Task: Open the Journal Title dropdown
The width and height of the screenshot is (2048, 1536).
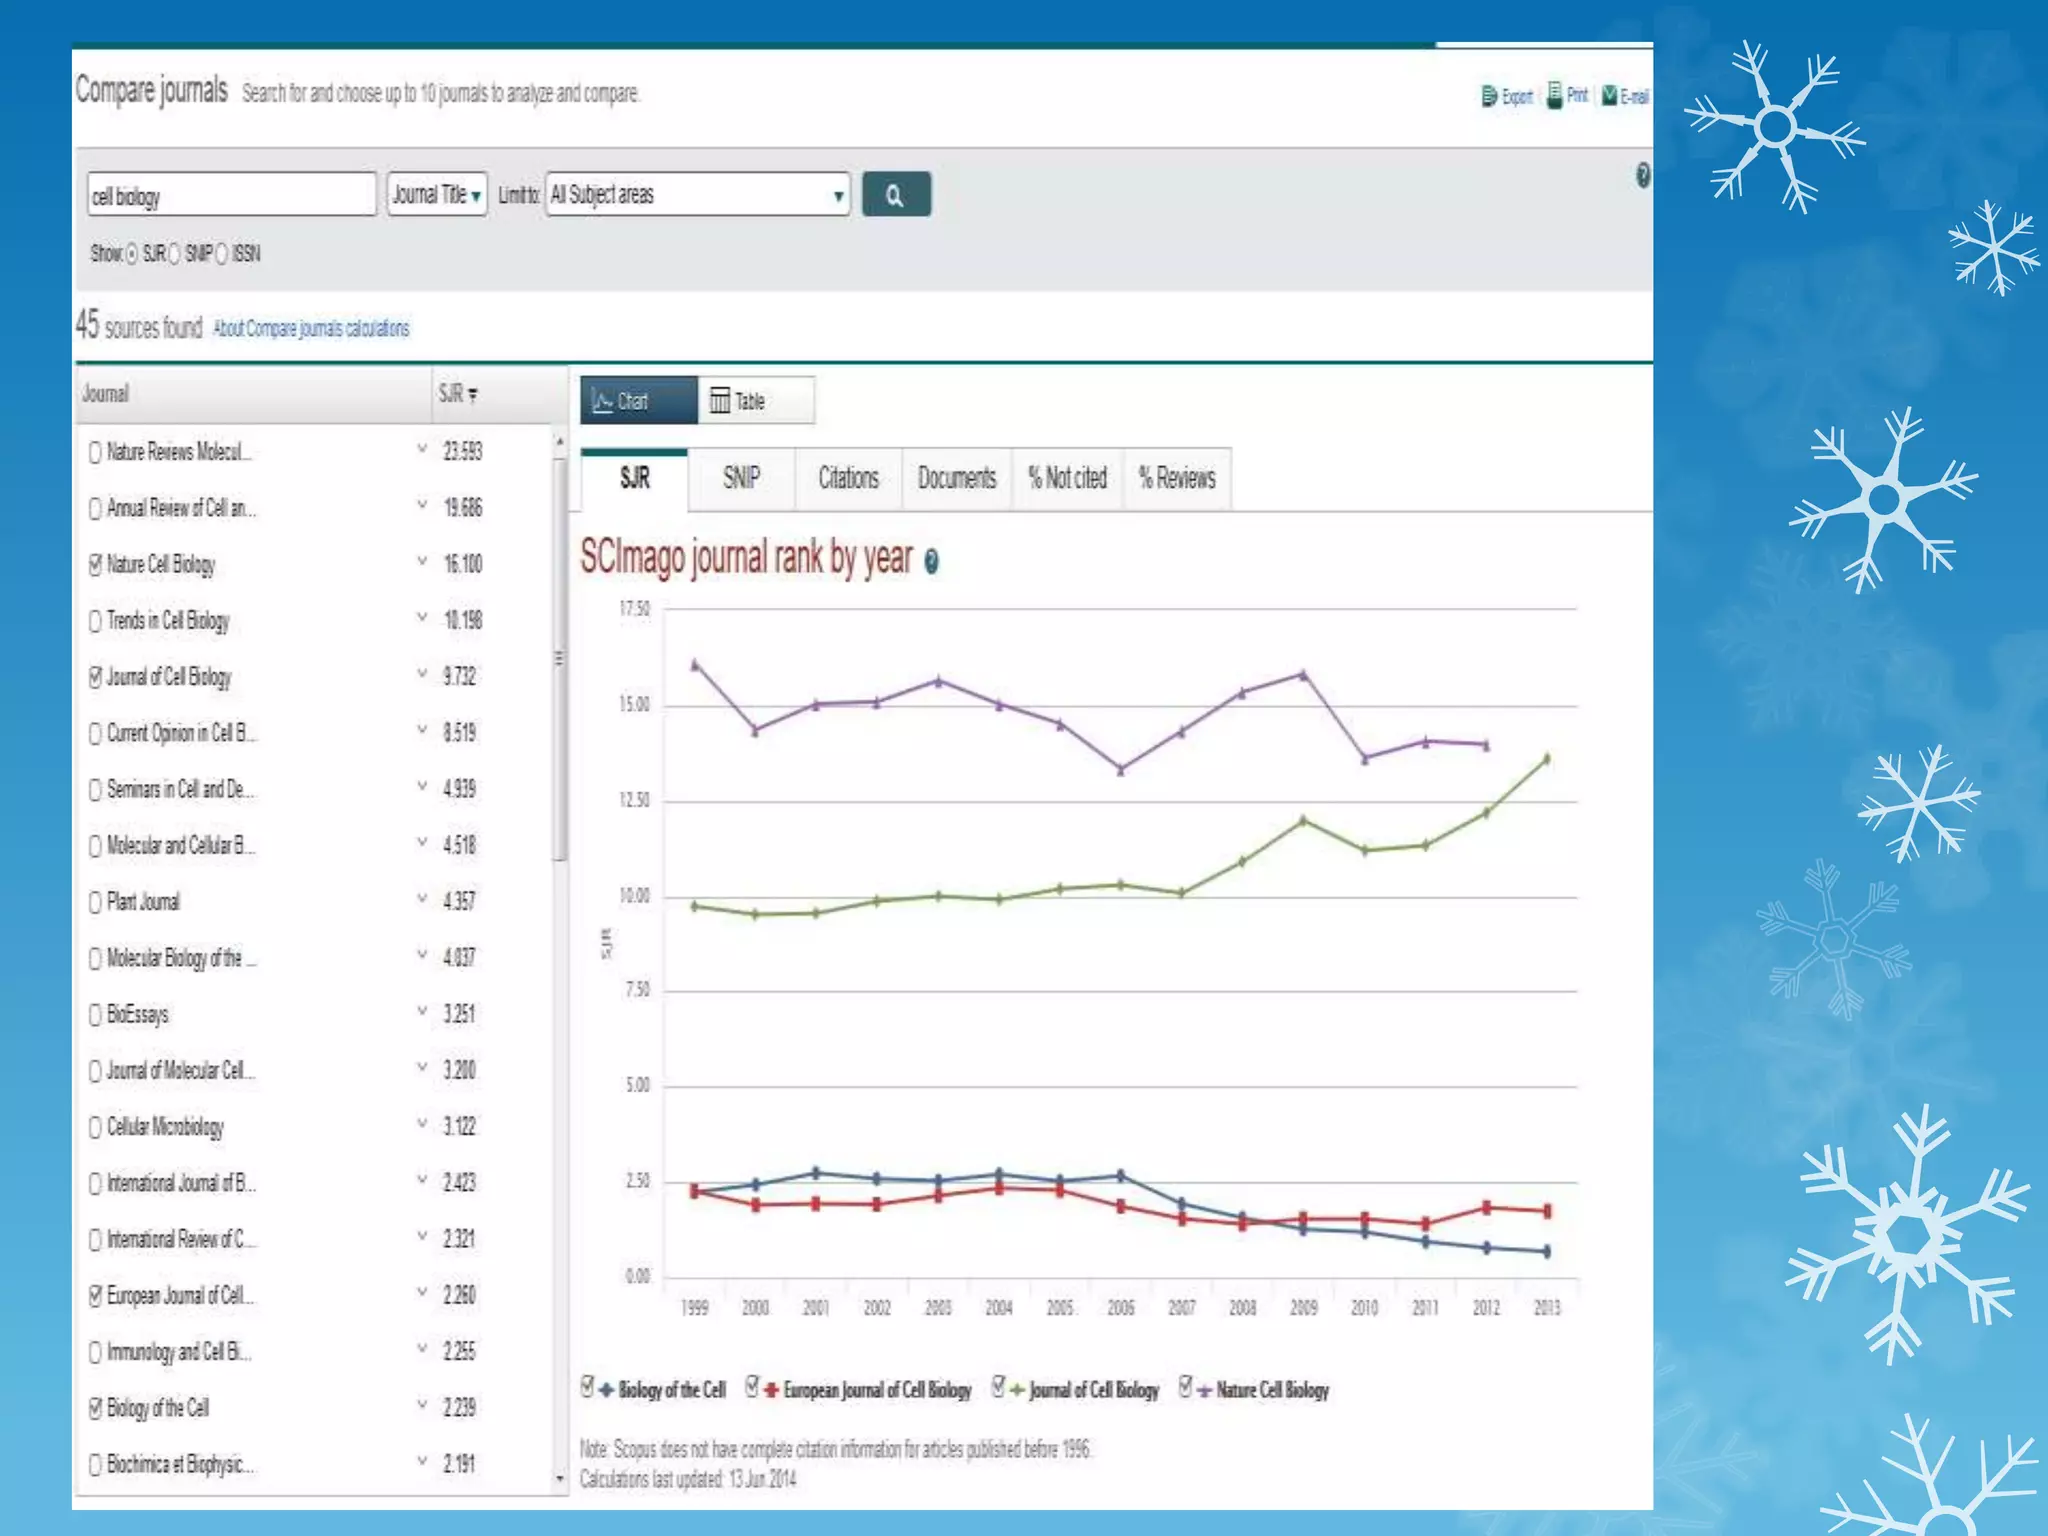Action: click(x=437, y=195)
